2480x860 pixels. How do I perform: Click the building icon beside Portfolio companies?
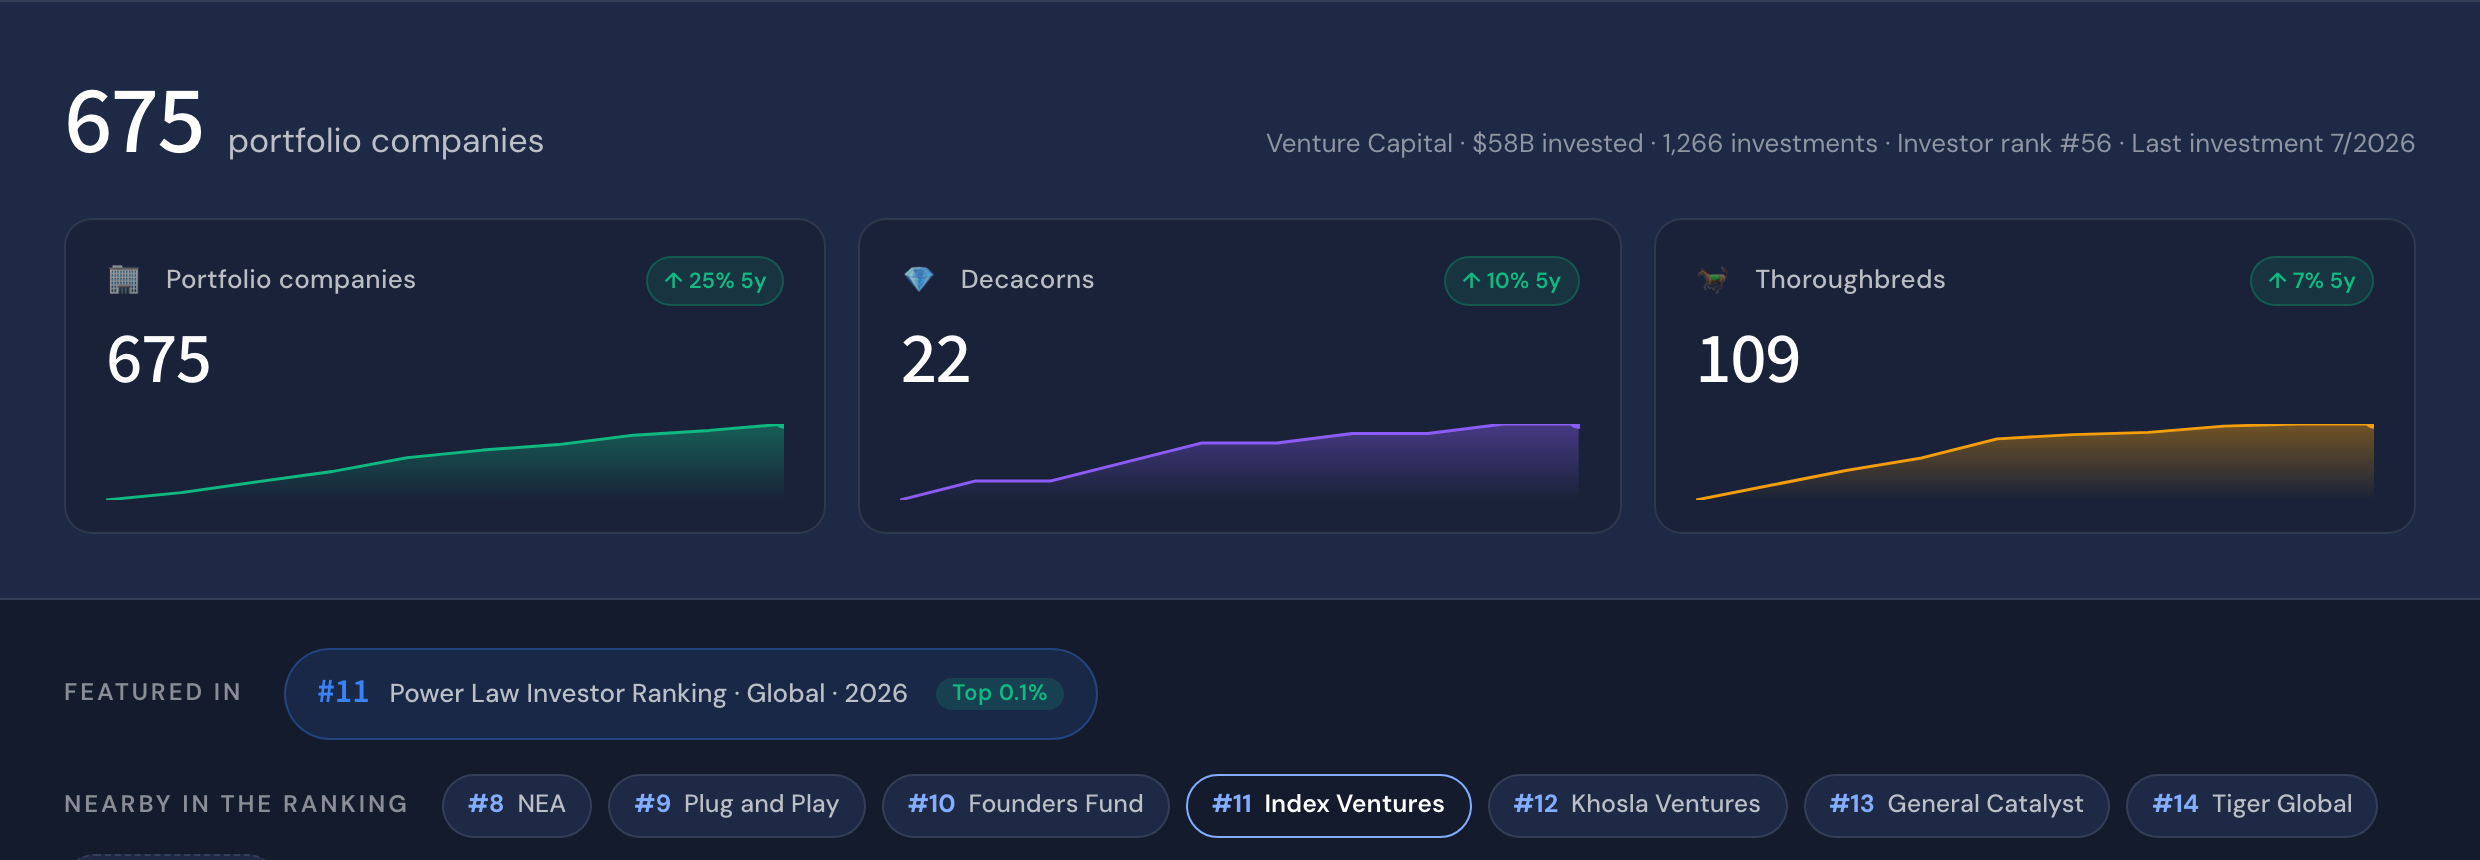pyautogui.click(x=124, y=280)
